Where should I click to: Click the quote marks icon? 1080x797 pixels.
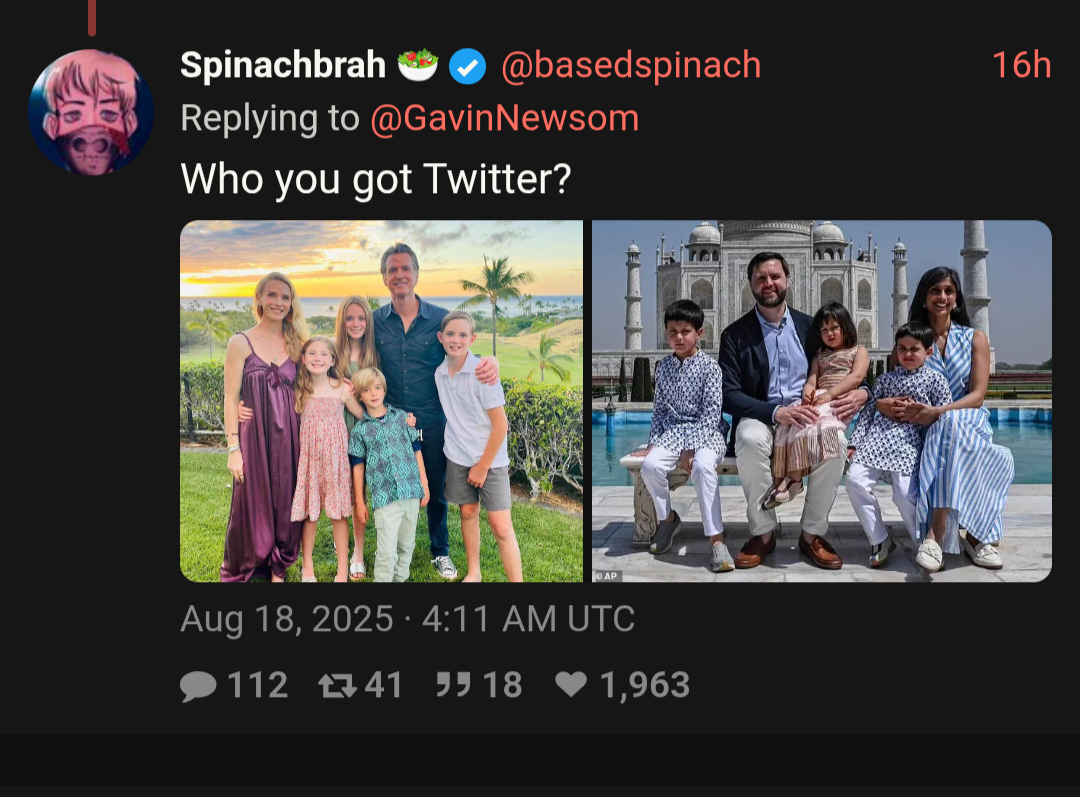point(453,685)
